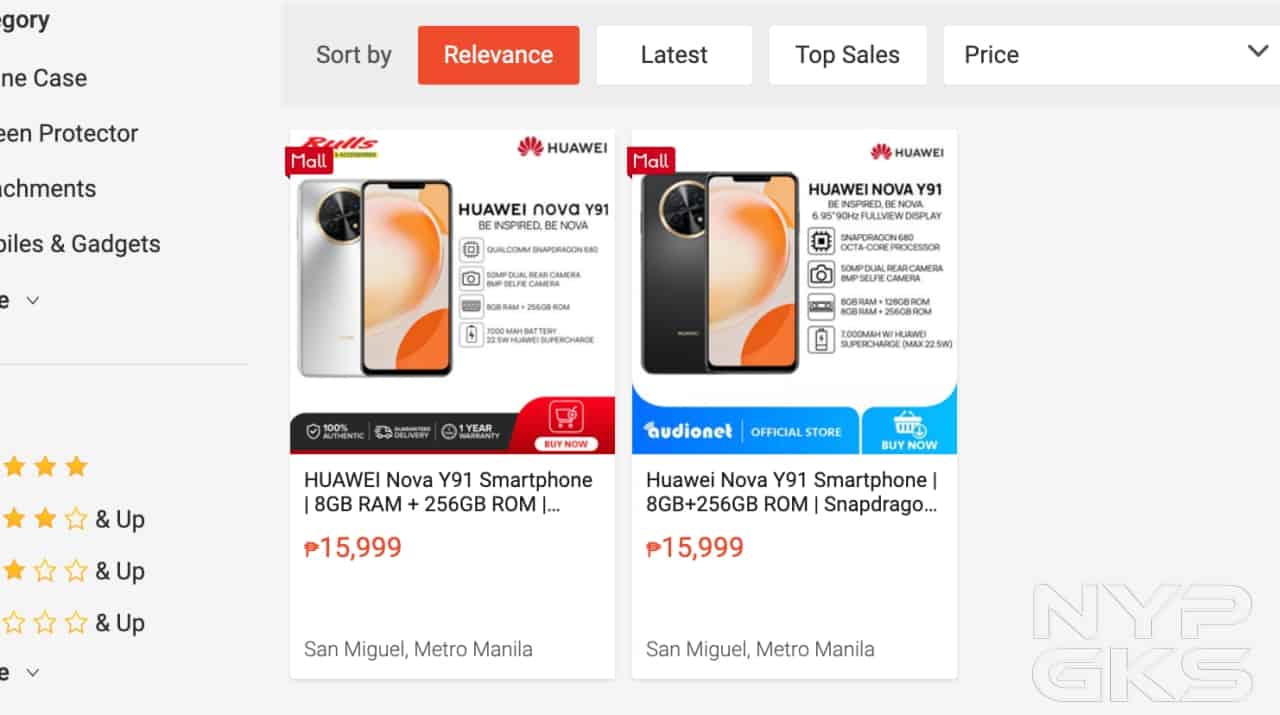
Task: Sort results by Top Sales
Action: (847, 55)
